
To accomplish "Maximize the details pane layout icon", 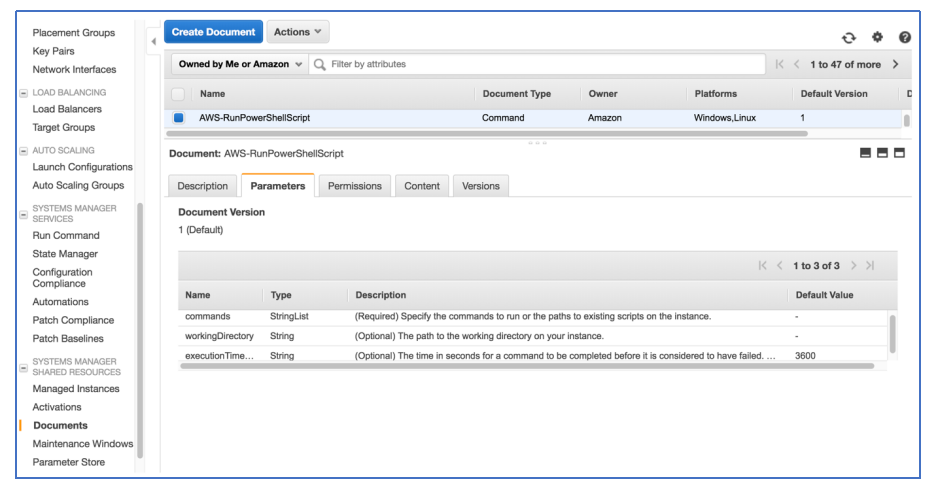I will coord(899,153).
